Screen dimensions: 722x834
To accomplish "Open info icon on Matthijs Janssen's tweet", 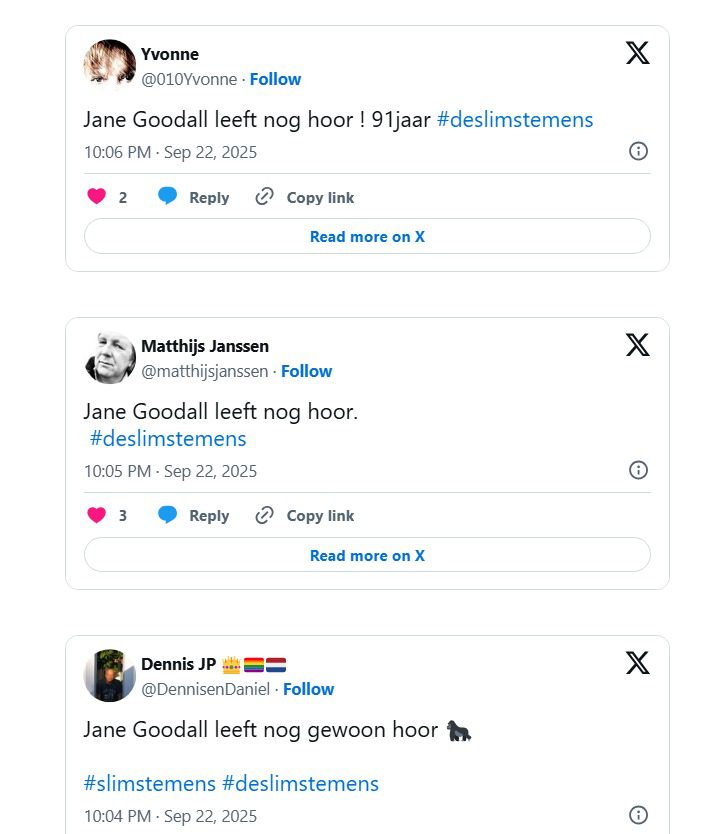I will pos(638,470).
